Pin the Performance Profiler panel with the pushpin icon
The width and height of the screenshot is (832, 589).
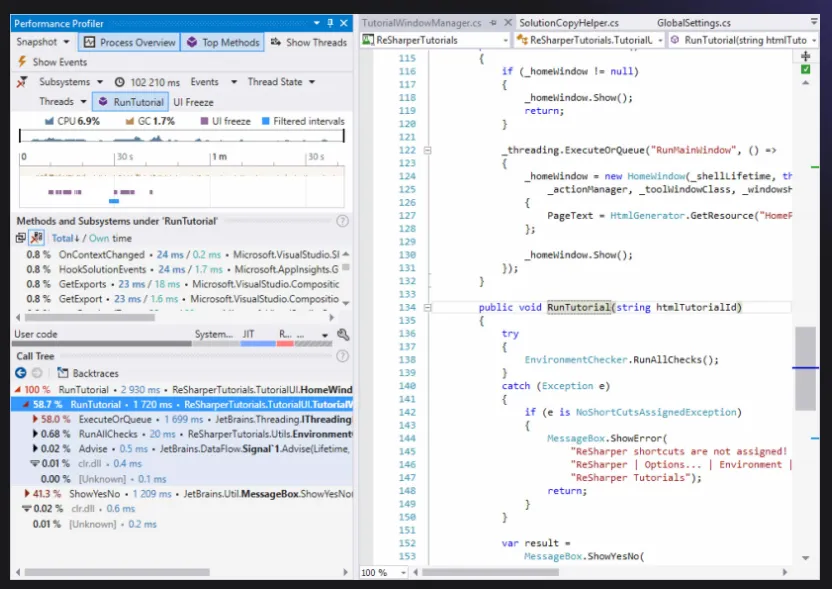(330, 23)
